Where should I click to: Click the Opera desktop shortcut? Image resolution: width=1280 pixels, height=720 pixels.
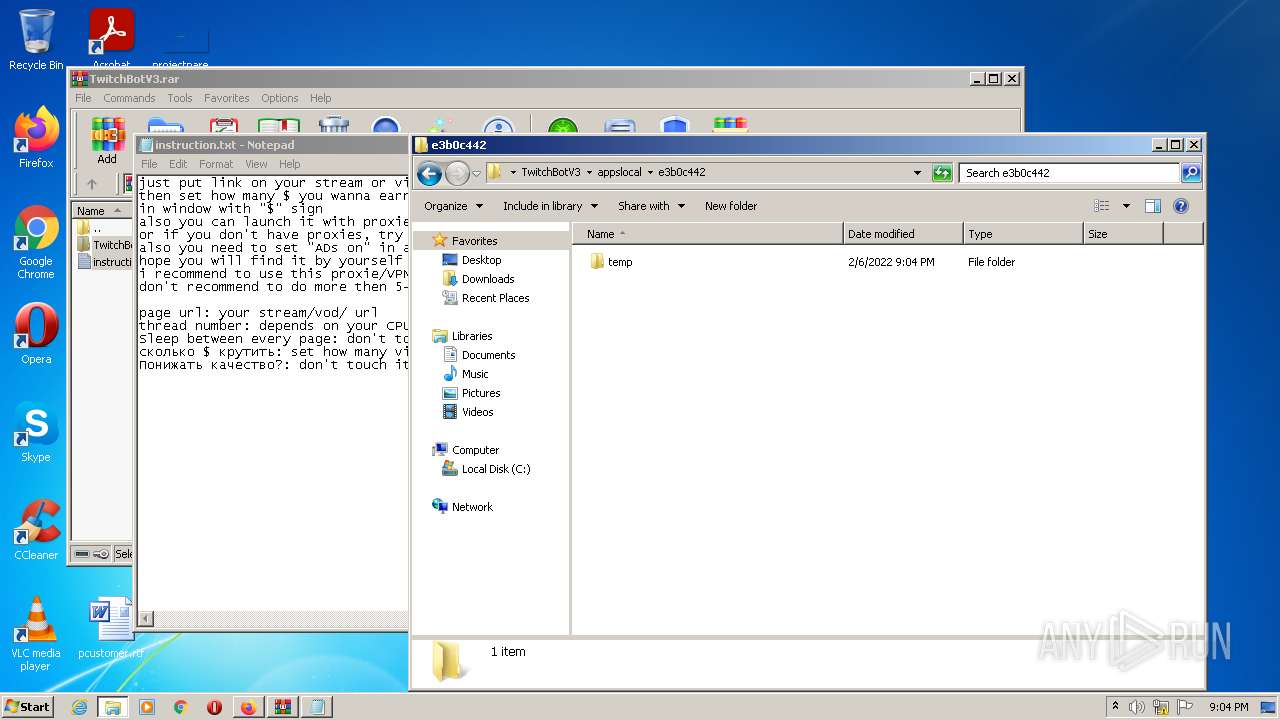coord(36,333)
